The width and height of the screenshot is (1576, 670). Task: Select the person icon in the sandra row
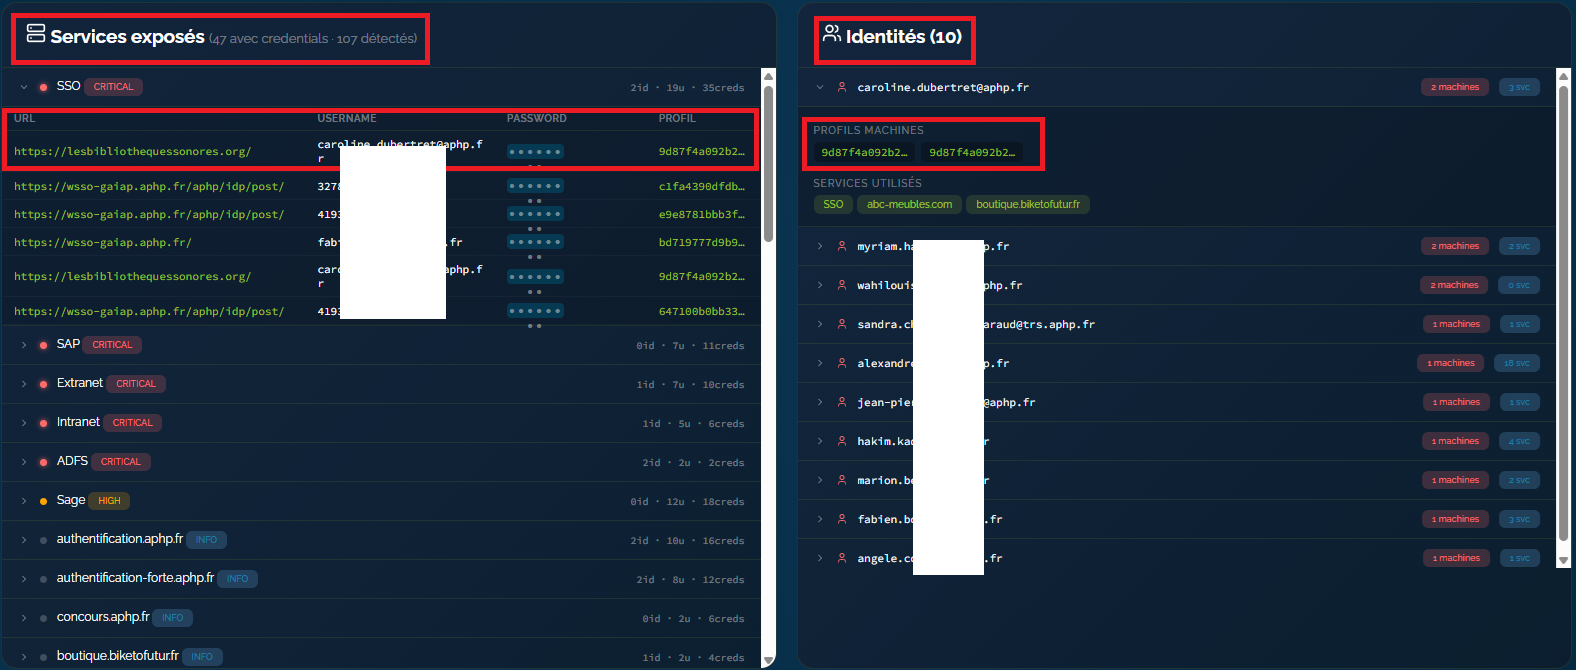pyautogui.click(x=842, y=324)
